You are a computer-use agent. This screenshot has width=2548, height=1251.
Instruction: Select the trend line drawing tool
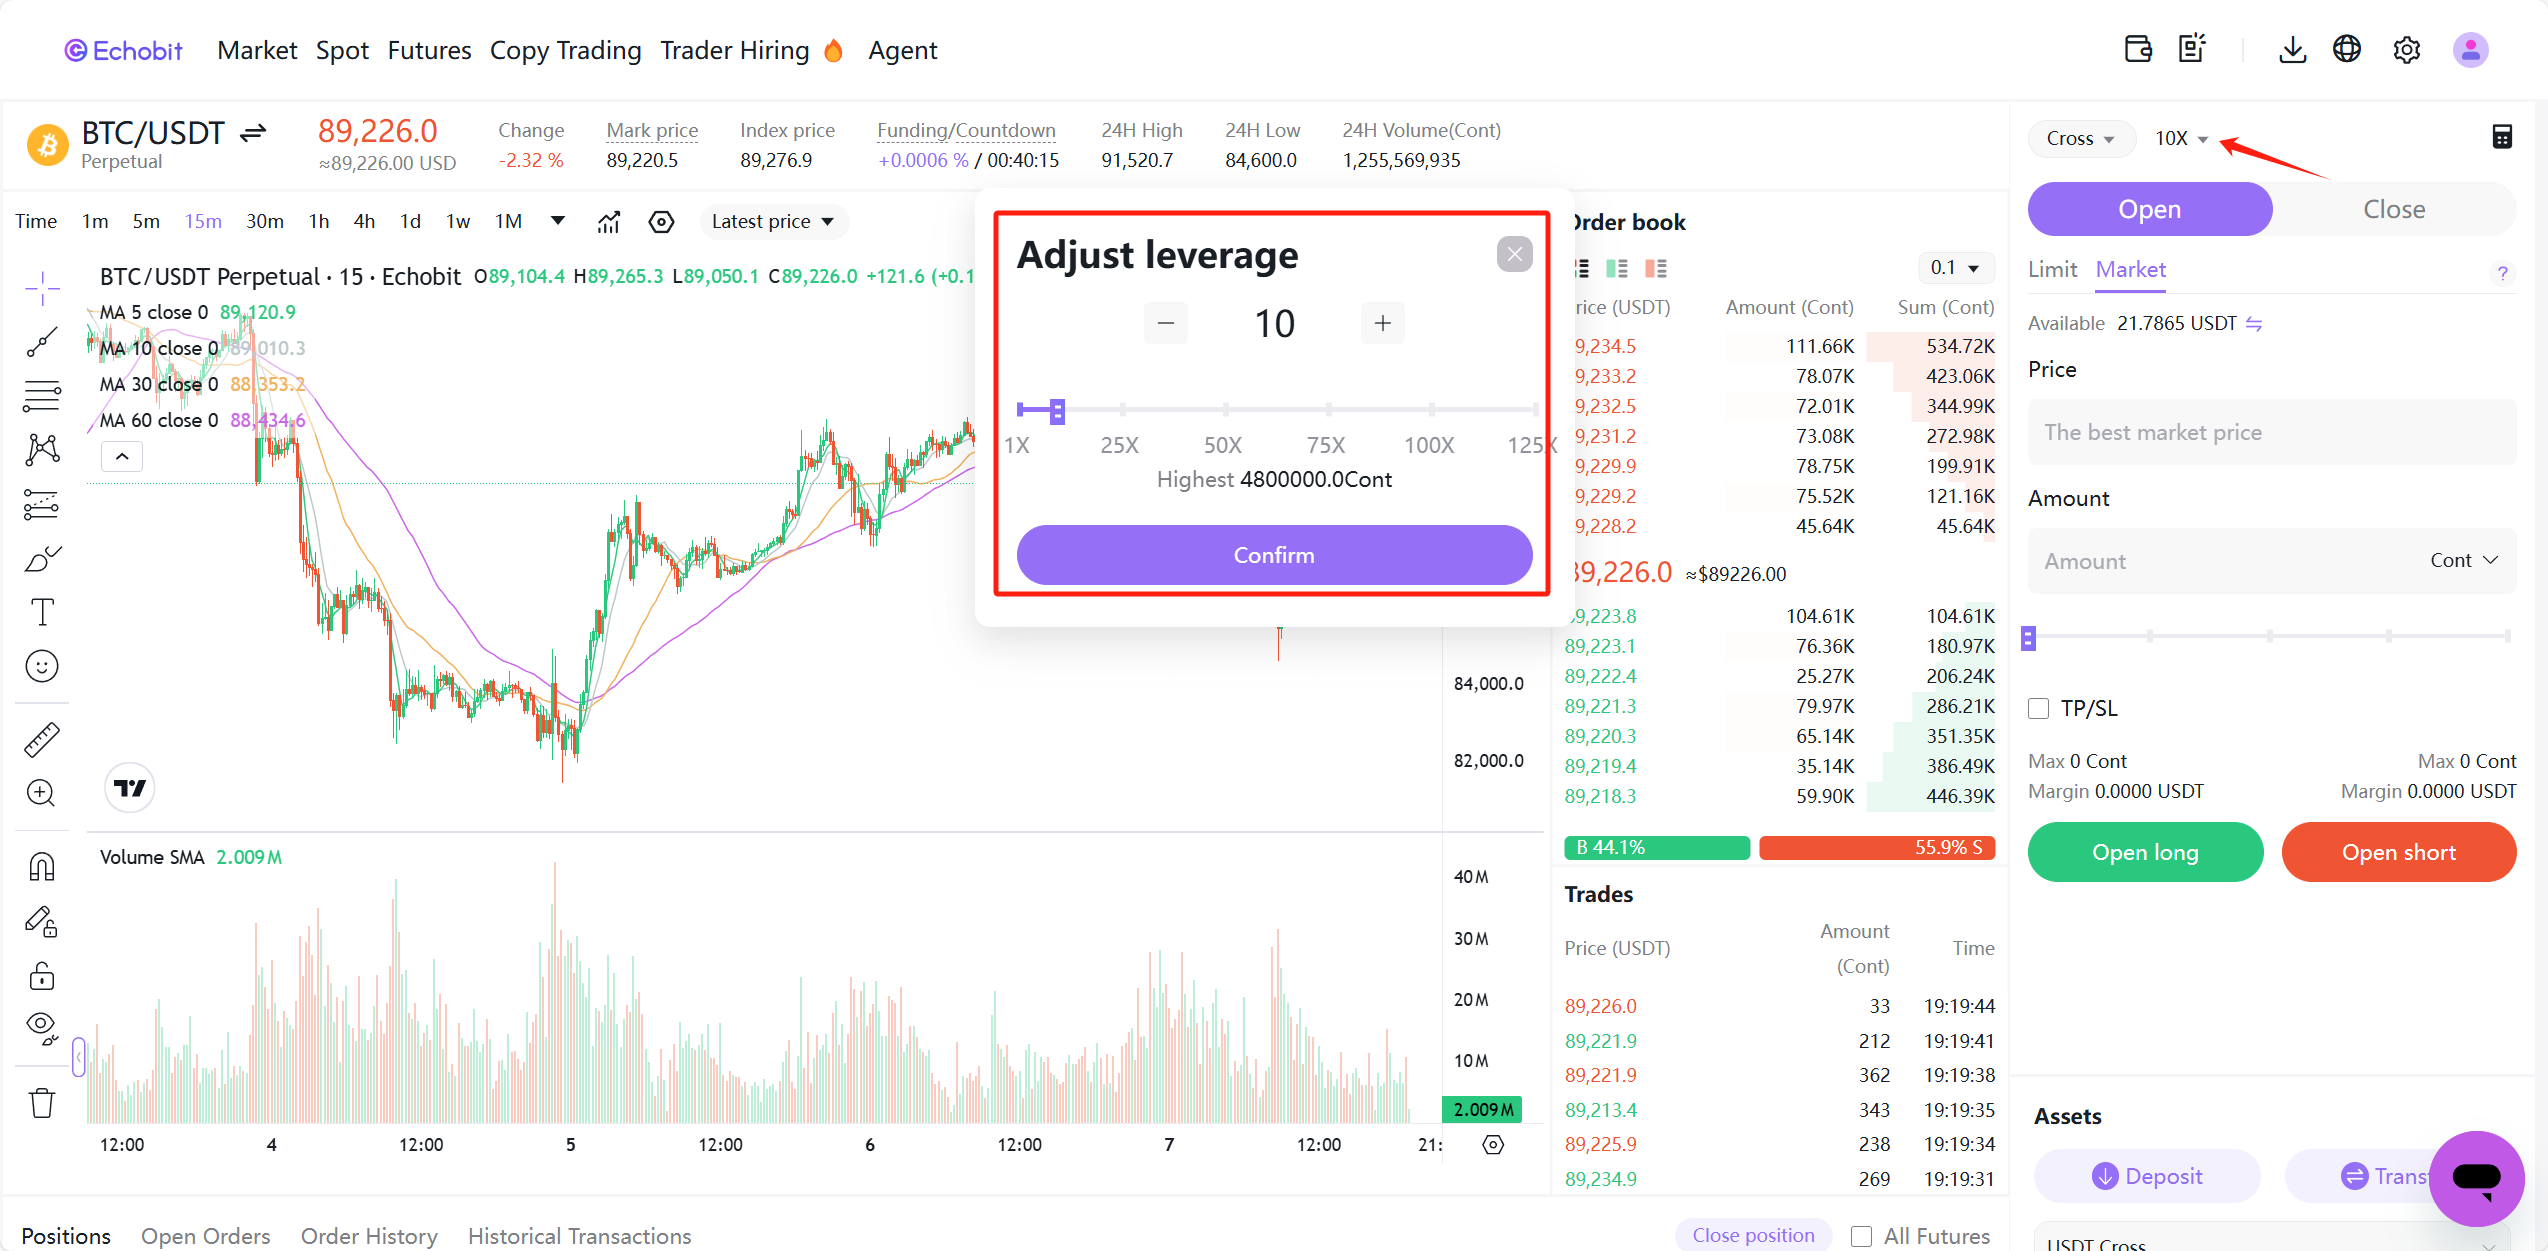pyautogui.click(x=42, y=342)
